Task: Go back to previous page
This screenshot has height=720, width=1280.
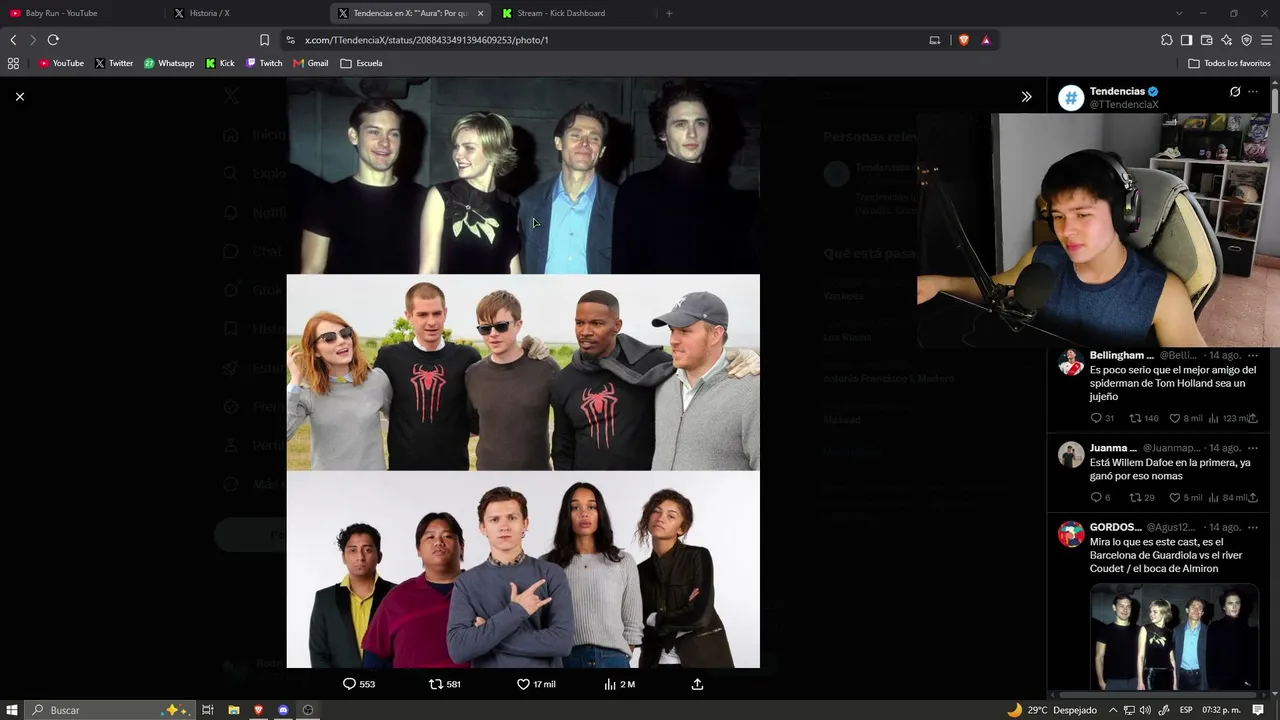Action: coord(13,40)
